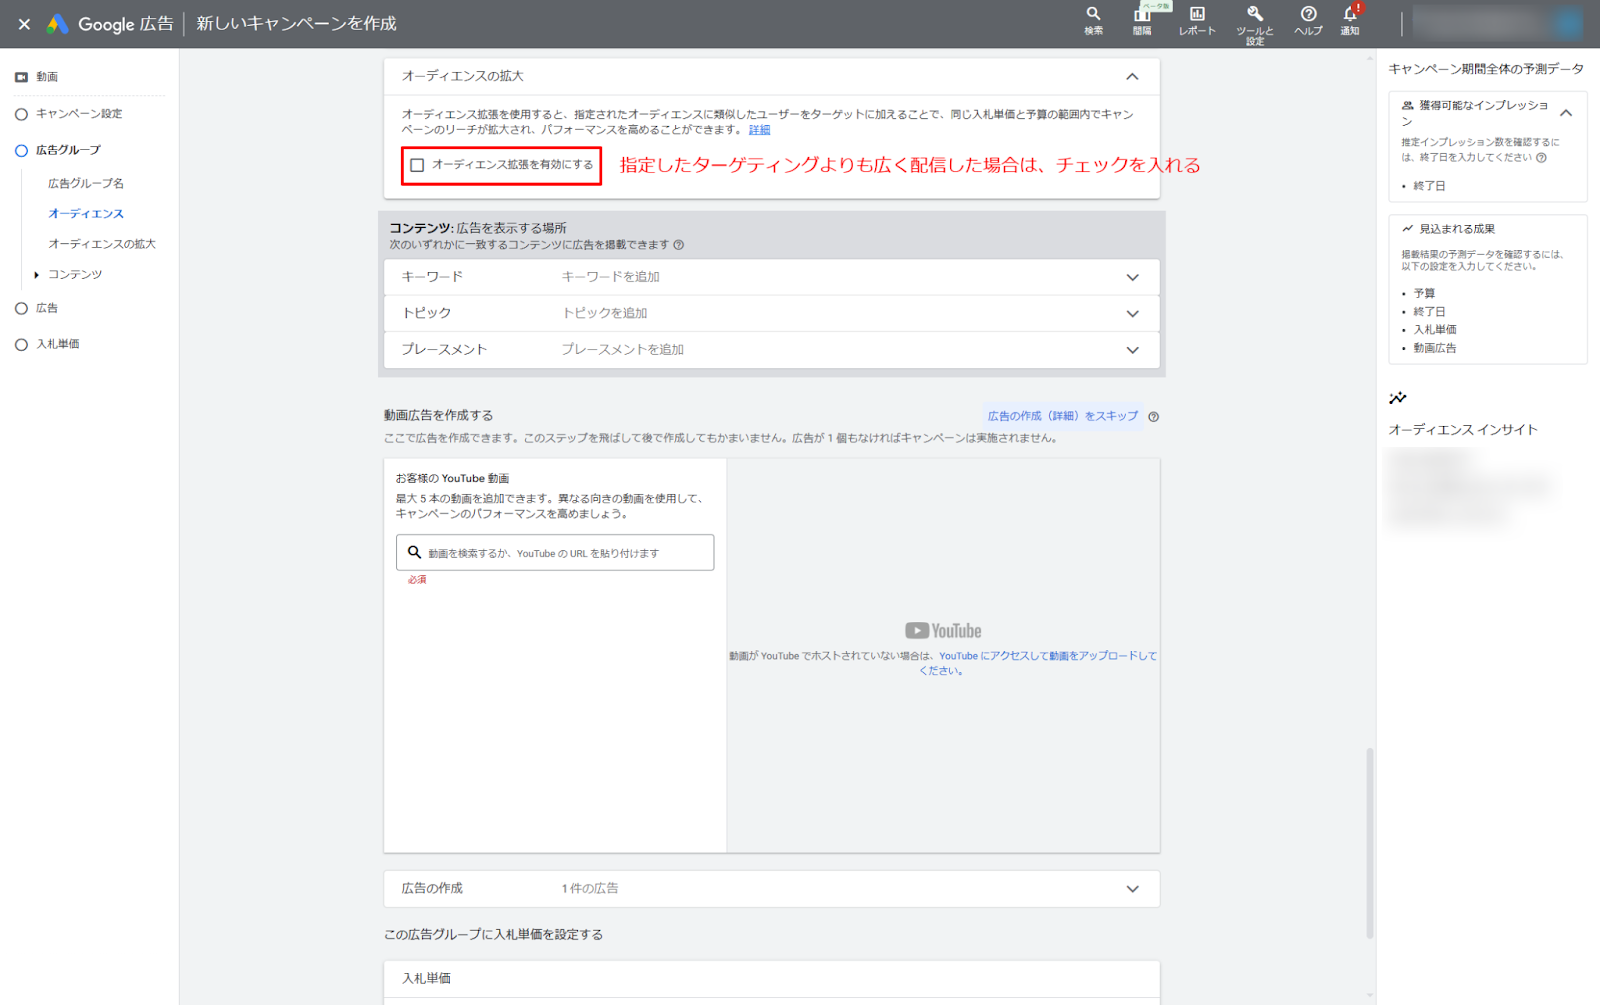Click the 動画 video icon in sidebar
This screenshot has width=1600, height=1005.
click(x=21, y=77)
